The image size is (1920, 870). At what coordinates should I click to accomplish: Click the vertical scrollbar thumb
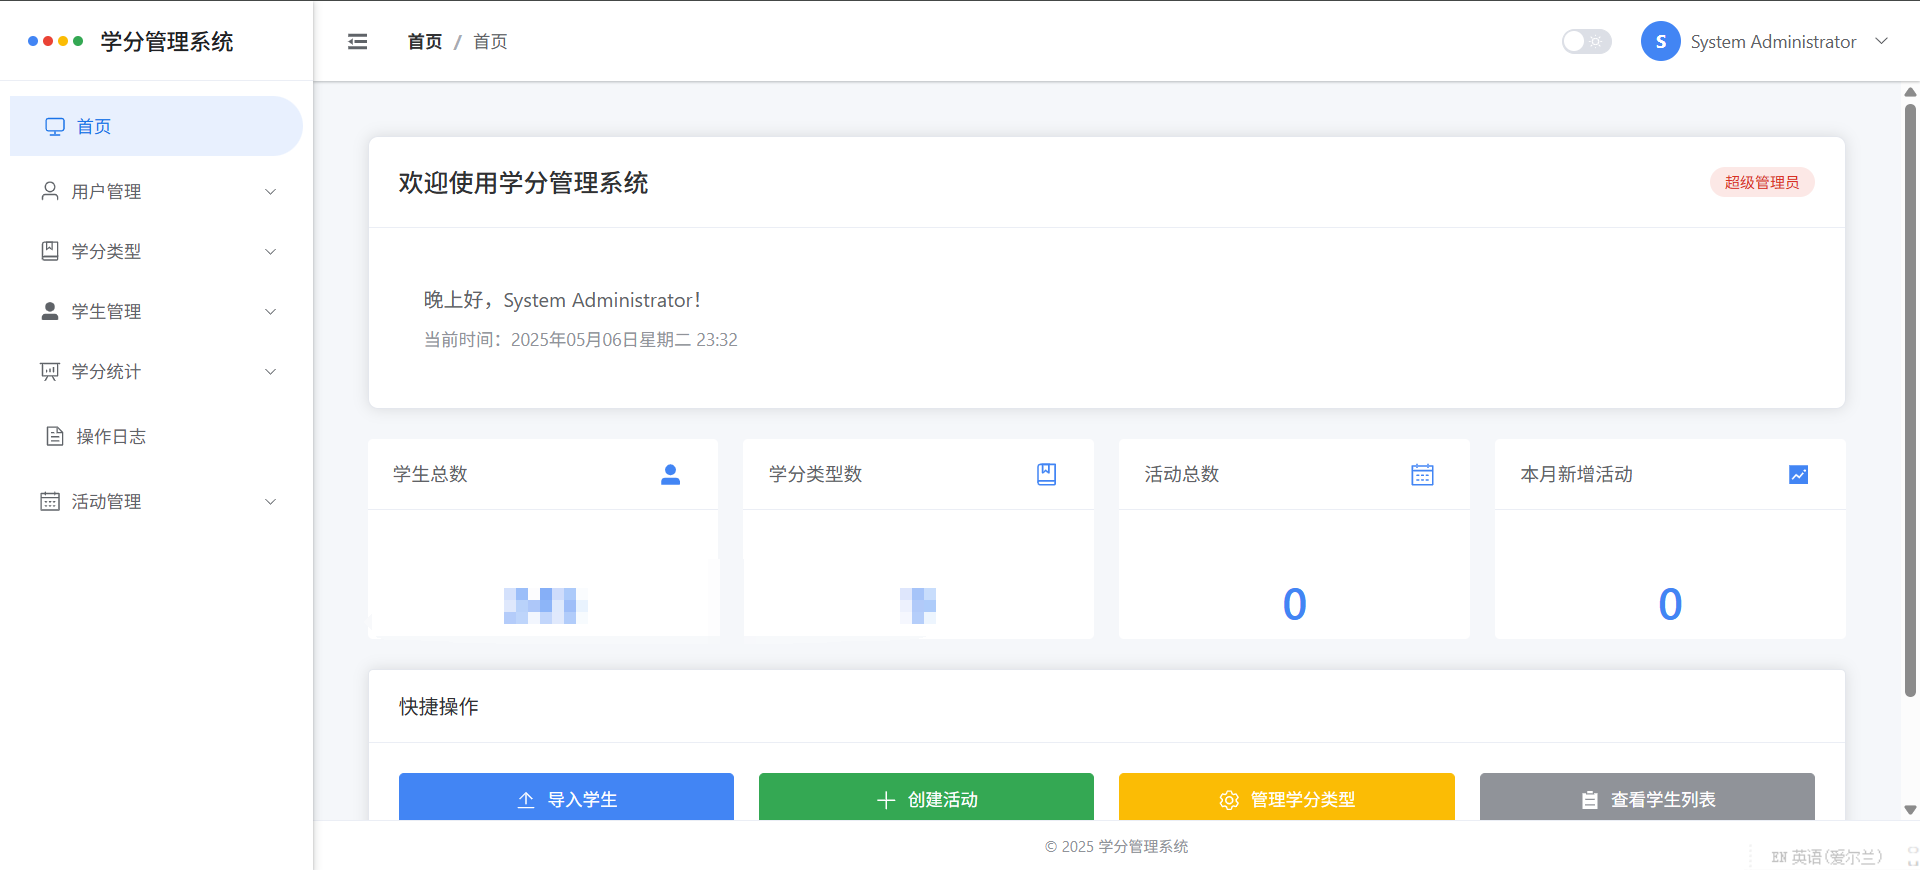point(1910,400)
